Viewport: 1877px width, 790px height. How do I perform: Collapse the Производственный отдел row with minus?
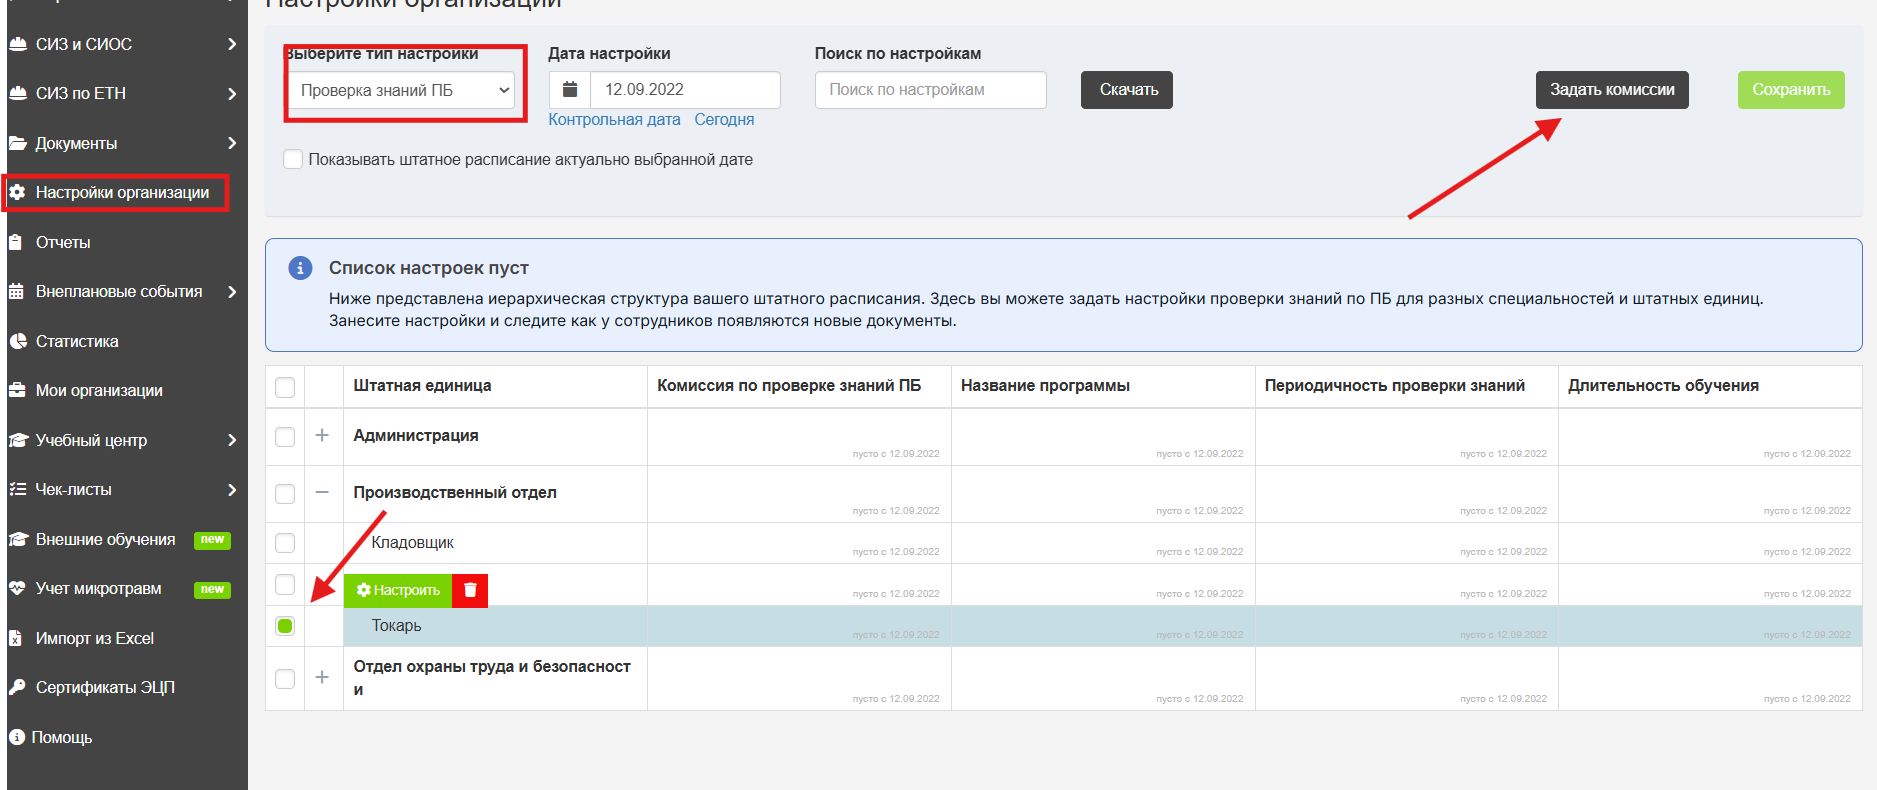(x=322, y=492)
